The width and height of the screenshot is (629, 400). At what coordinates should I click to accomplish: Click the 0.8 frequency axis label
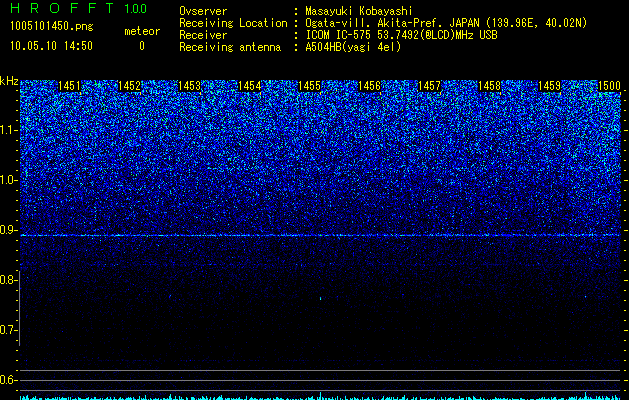9,280
